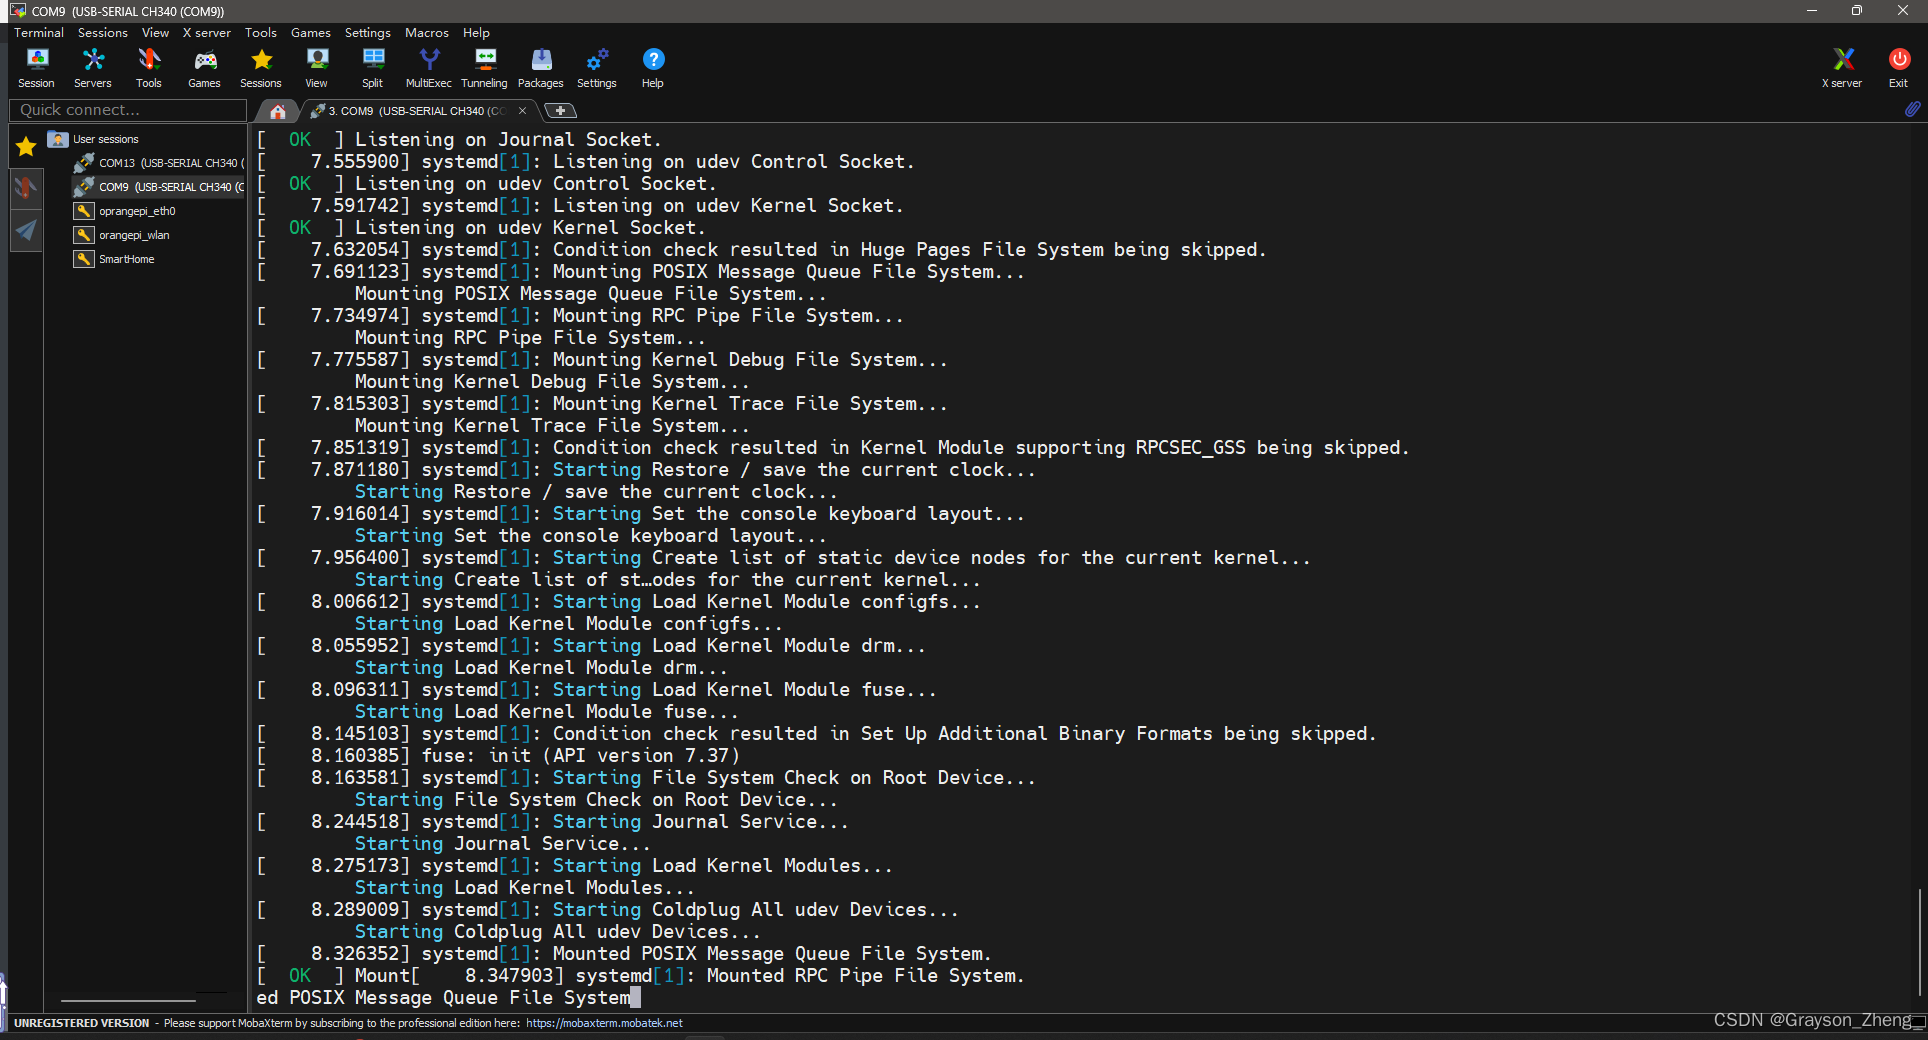Click the paperclip attach icon
1928x1040 pixels.
pyautogui.click(x=1912, y=109)
